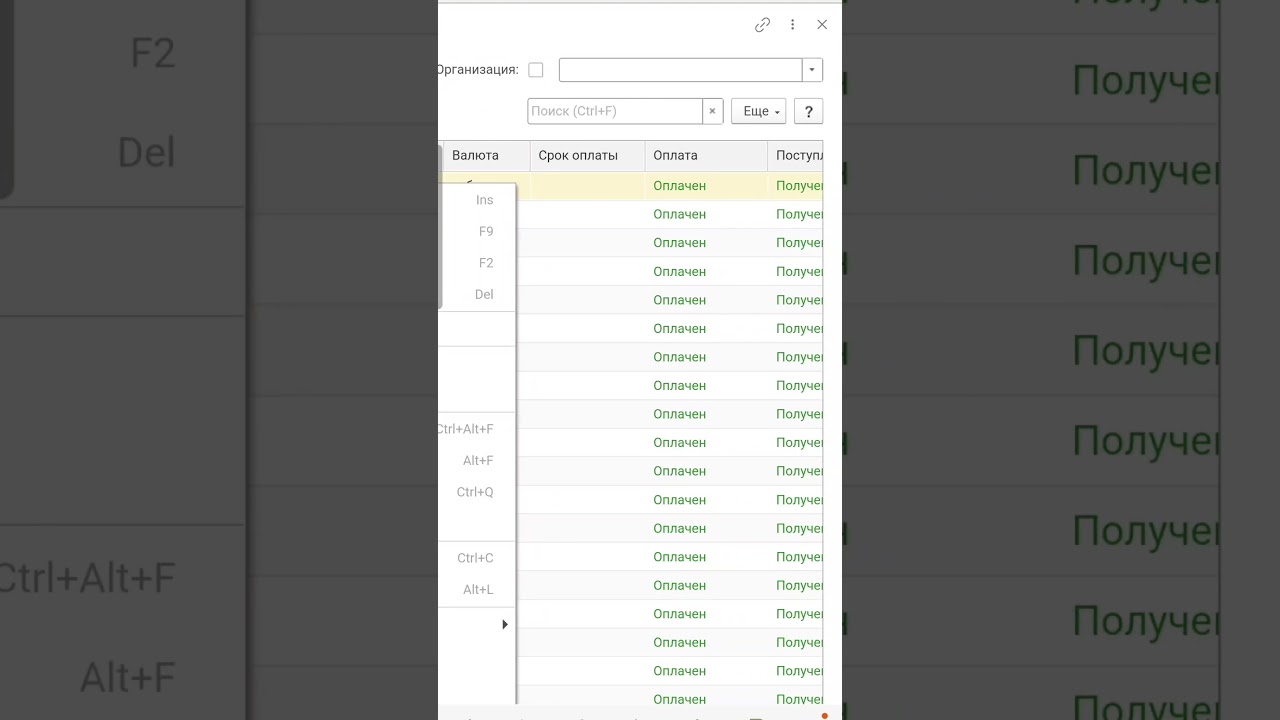
Task: Choose the context menu item with Ins shortcut
Action: pyautogui.click(x=477, y=200)
